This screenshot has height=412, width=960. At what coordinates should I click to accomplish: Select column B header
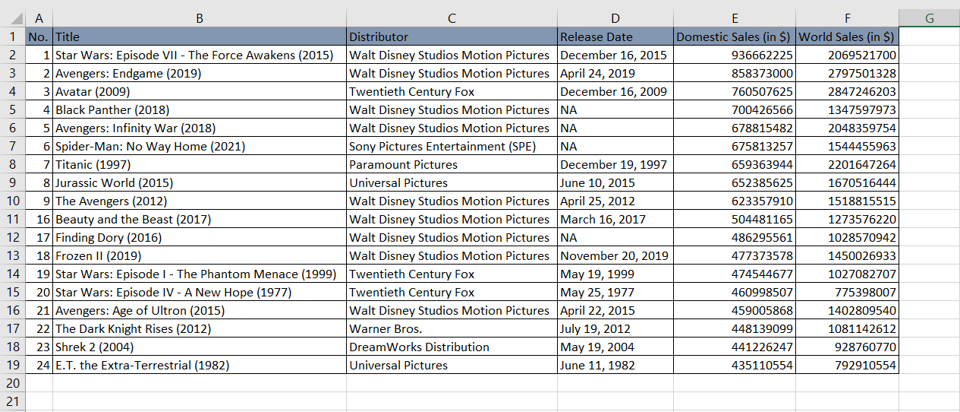click(200, 18)
